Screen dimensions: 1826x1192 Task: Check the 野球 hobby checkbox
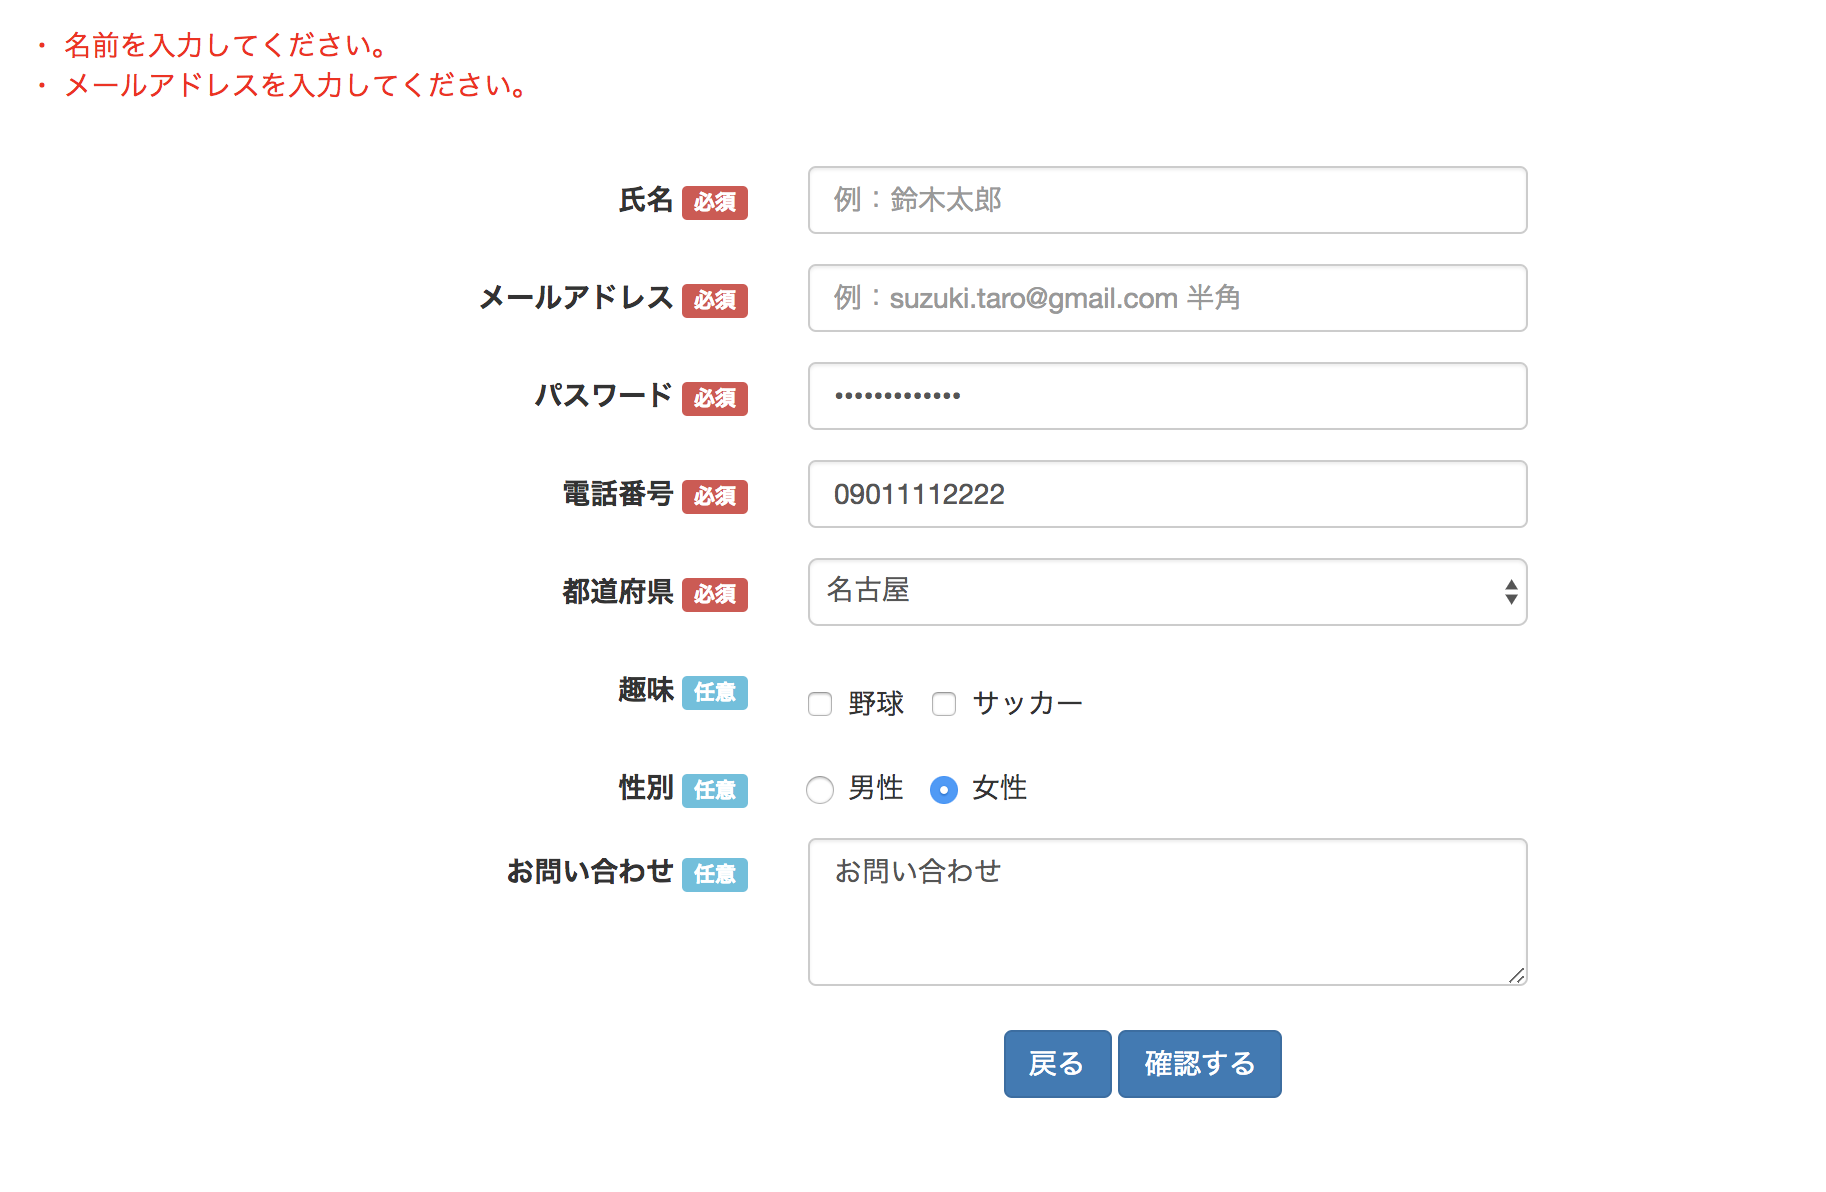[820, 704]
